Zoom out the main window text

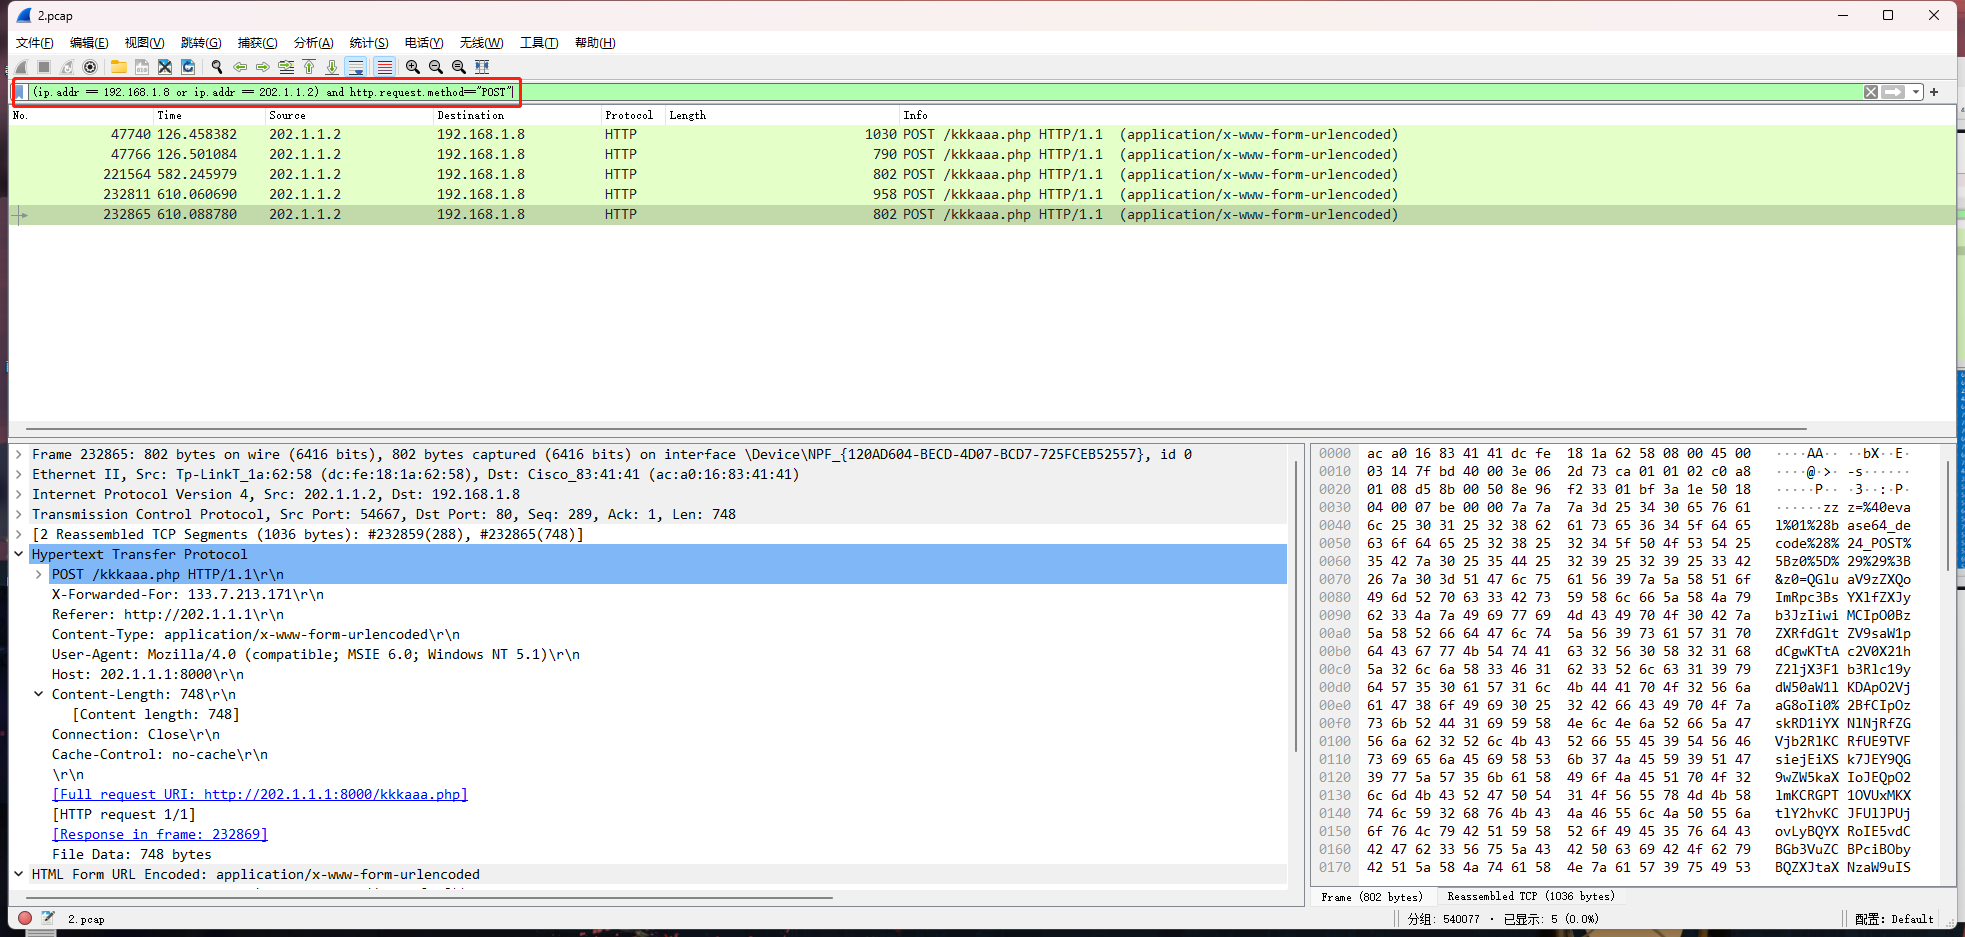pos(436,67)
